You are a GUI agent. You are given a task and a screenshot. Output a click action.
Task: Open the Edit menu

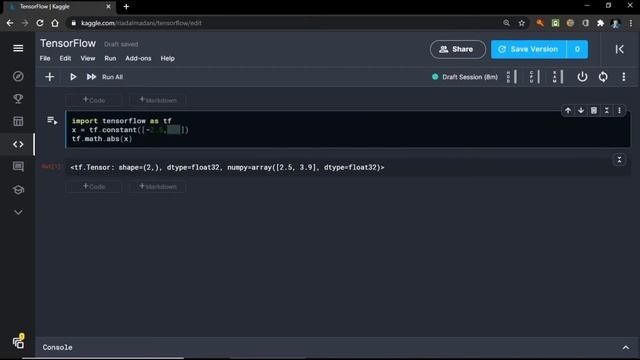(65, 58)
